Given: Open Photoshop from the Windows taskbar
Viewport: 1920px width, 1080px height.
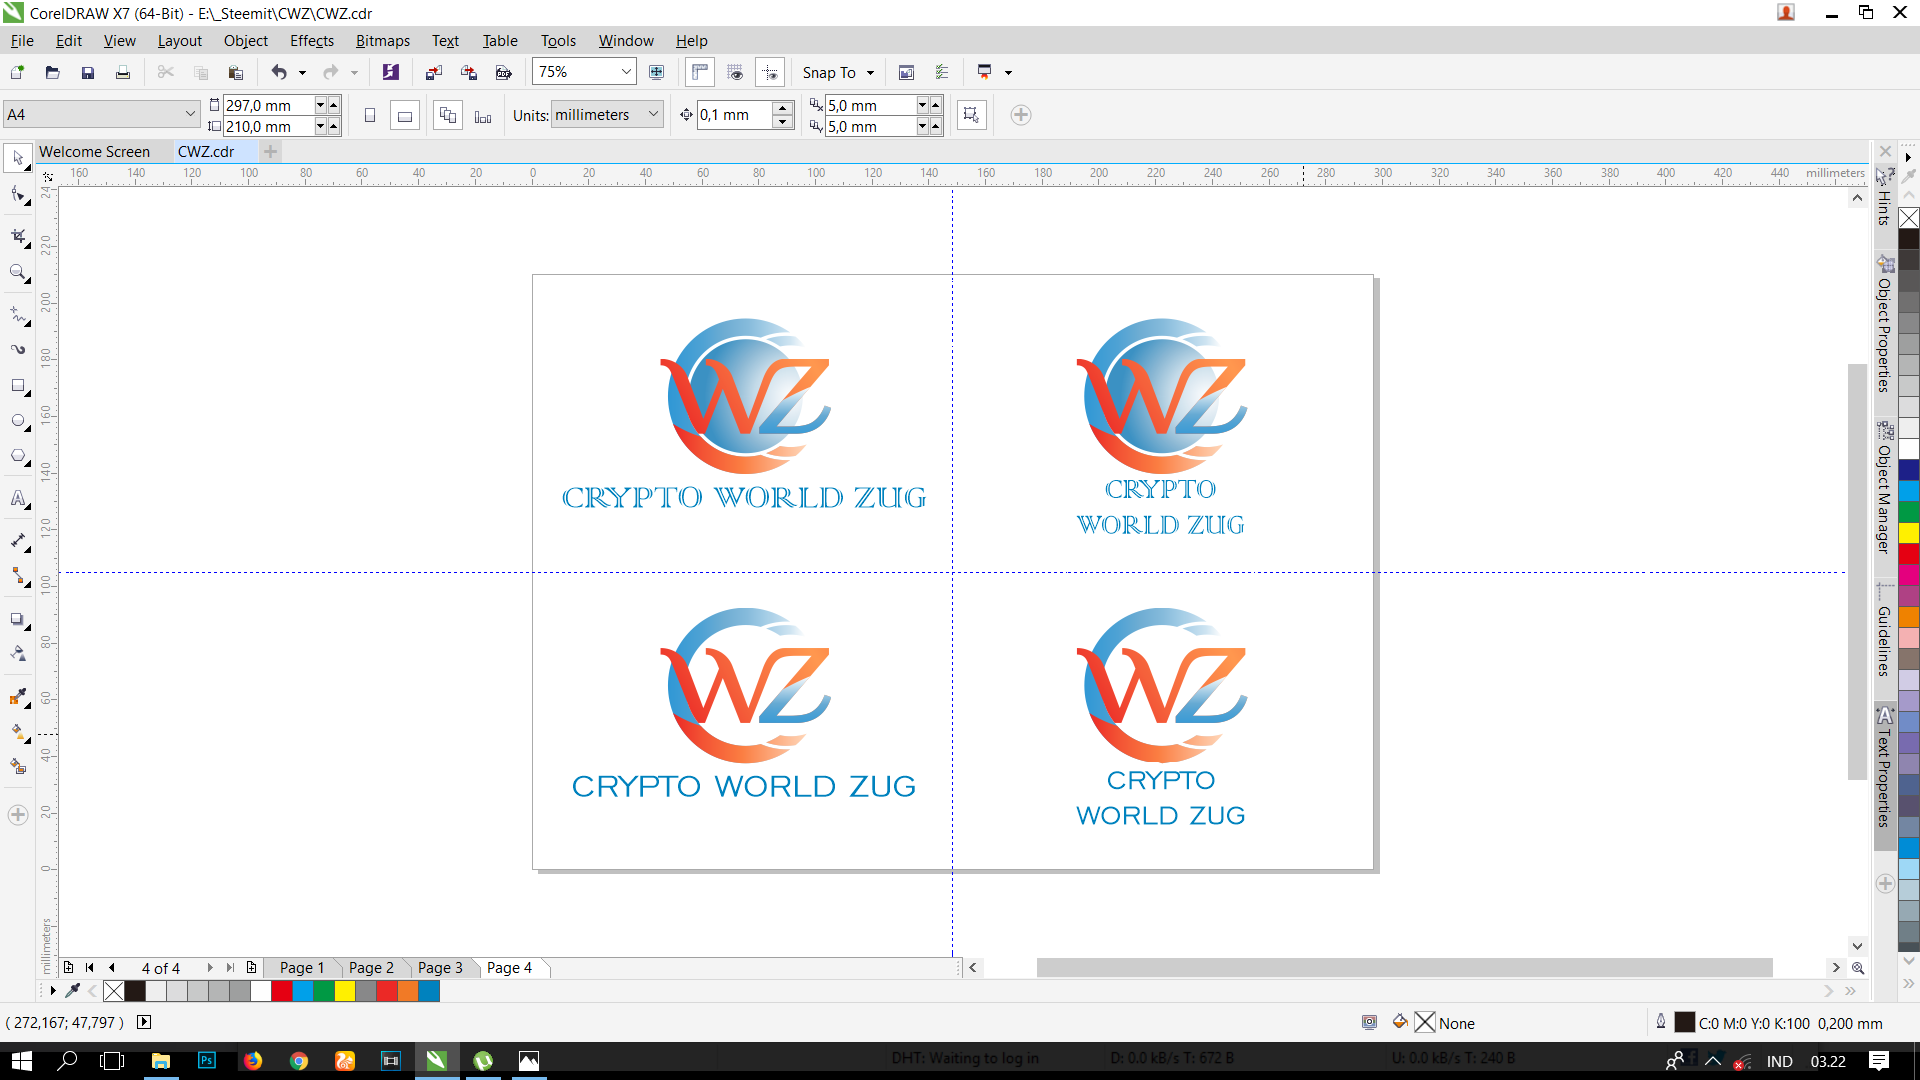Looking at the screenshot, I should [x=206, y=1060].
